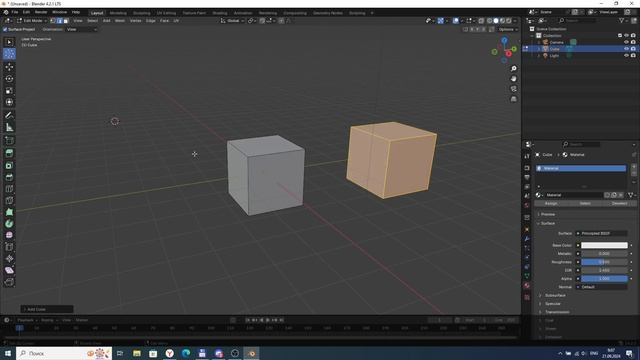Select the Edge Slide tool
The height and width of the screenshot is (360, 640).
click(9, 247)
